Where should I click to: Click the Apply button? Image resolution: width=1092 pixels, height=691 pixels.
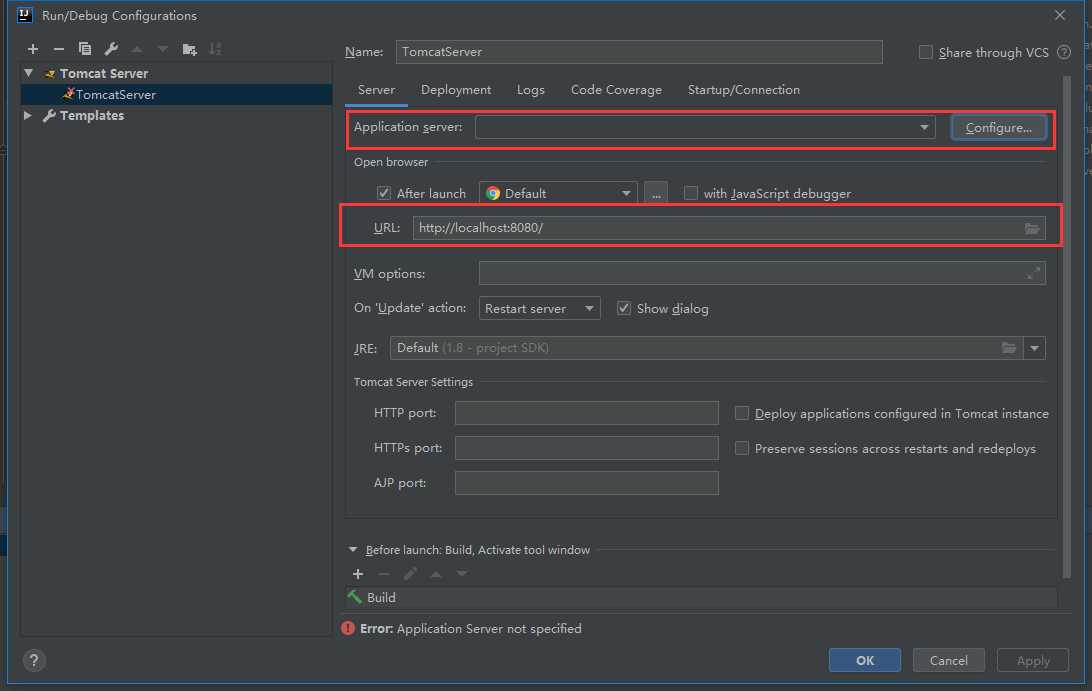tap(1033, 660)
